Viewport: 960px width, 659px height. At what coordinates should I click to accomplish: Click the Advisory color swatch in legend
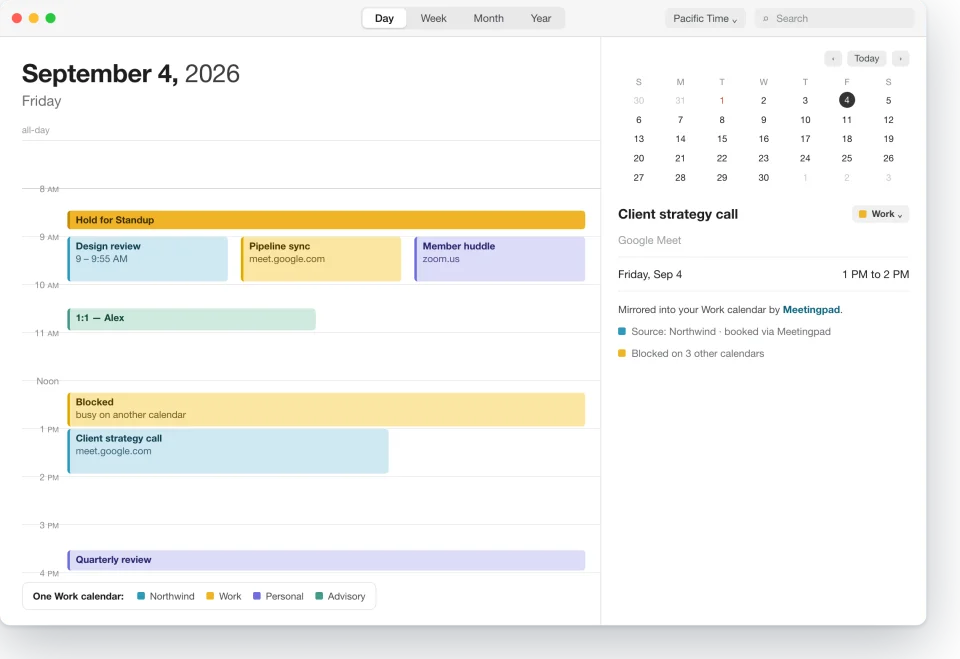(x=319, y=596)
